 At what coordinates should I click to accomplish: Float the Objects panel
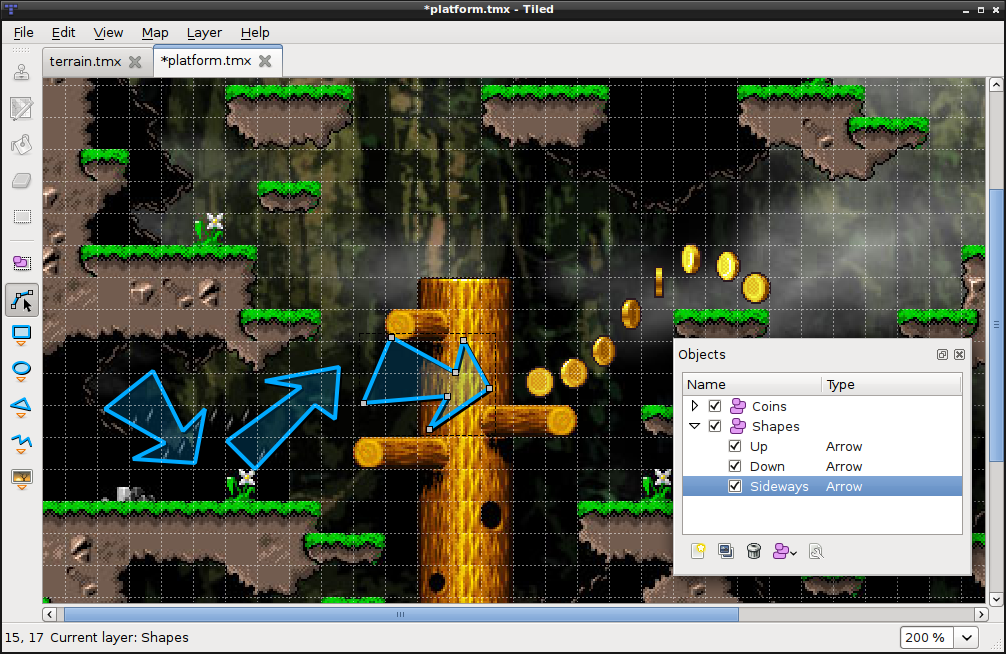tap(942, 355)
